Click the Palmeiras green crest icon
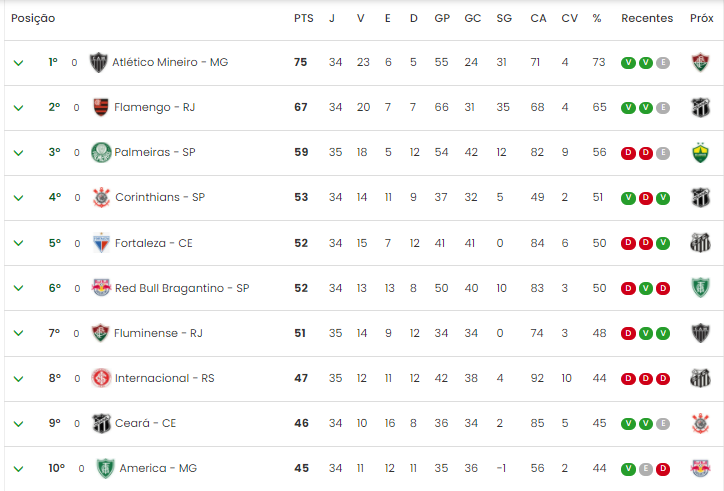Viewport: 724px width, 491px height. 101,152
